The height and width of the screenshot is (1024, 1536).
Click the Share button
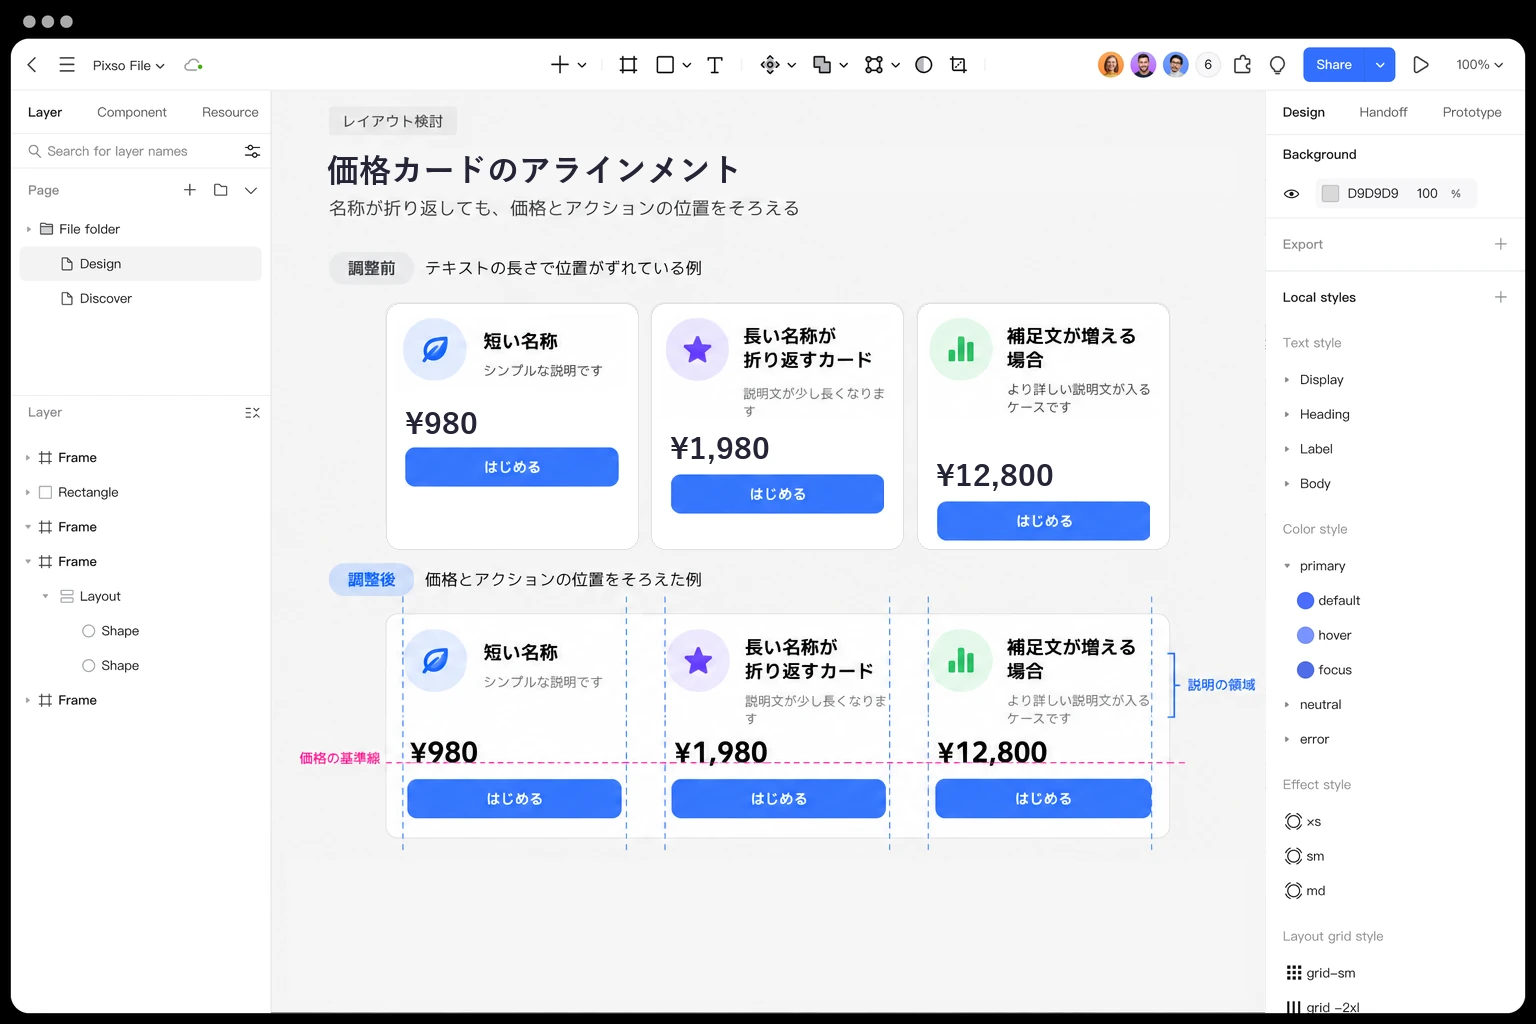click(1334, 65)
